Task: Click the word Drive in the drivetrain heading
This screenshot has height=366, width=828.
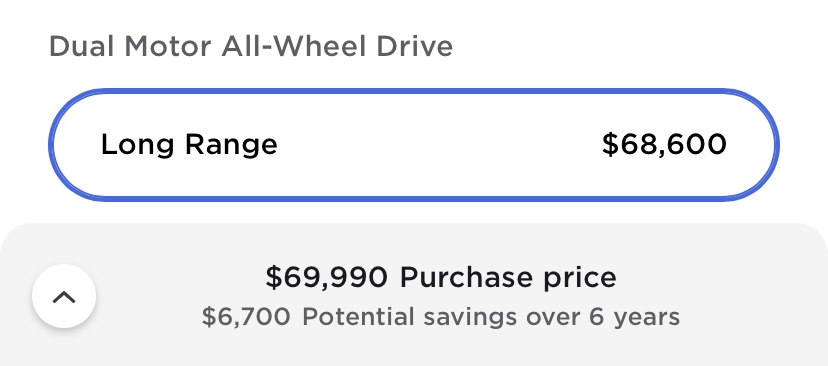Action: click(x=415, y=46)
